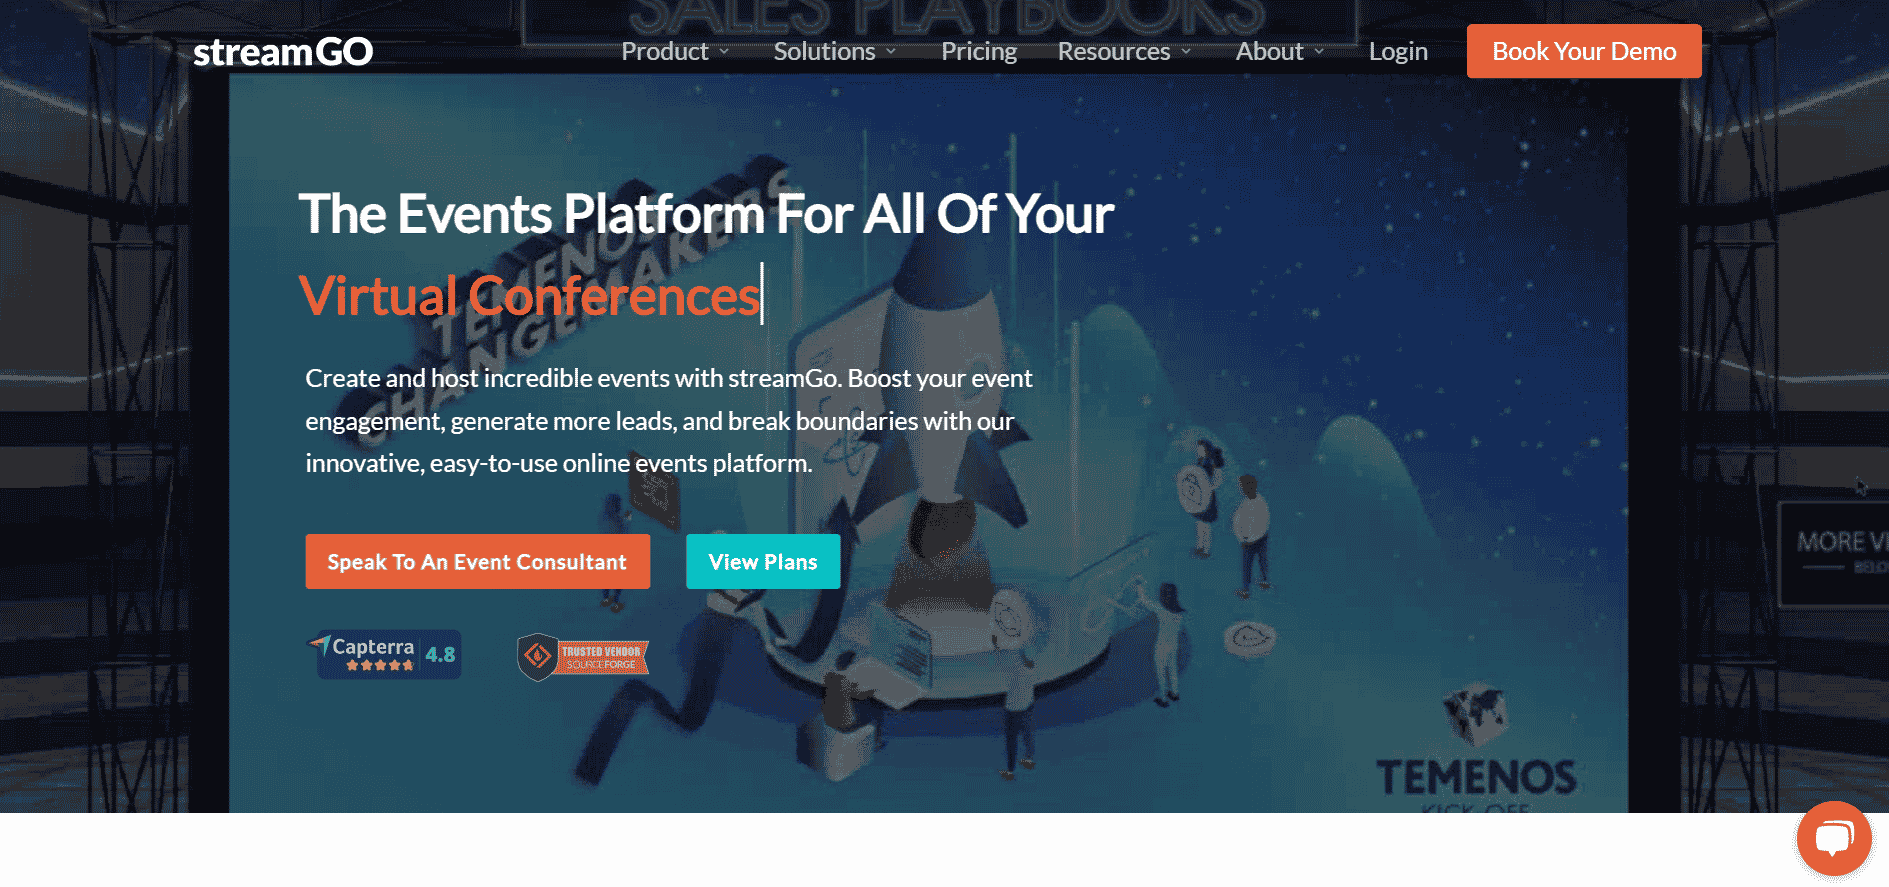Screen dimensions: 1889x887
Task: Expand the About dropdown chevron
Action: coord(1319,52)
